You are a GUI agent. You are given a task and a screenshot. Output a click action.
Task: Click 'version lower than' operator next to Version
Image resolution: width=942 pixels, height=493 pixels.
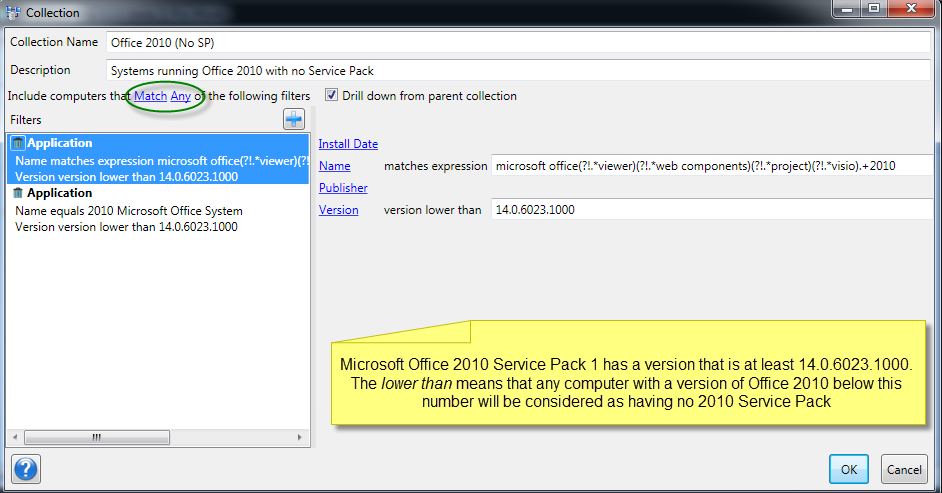[433, 210]
